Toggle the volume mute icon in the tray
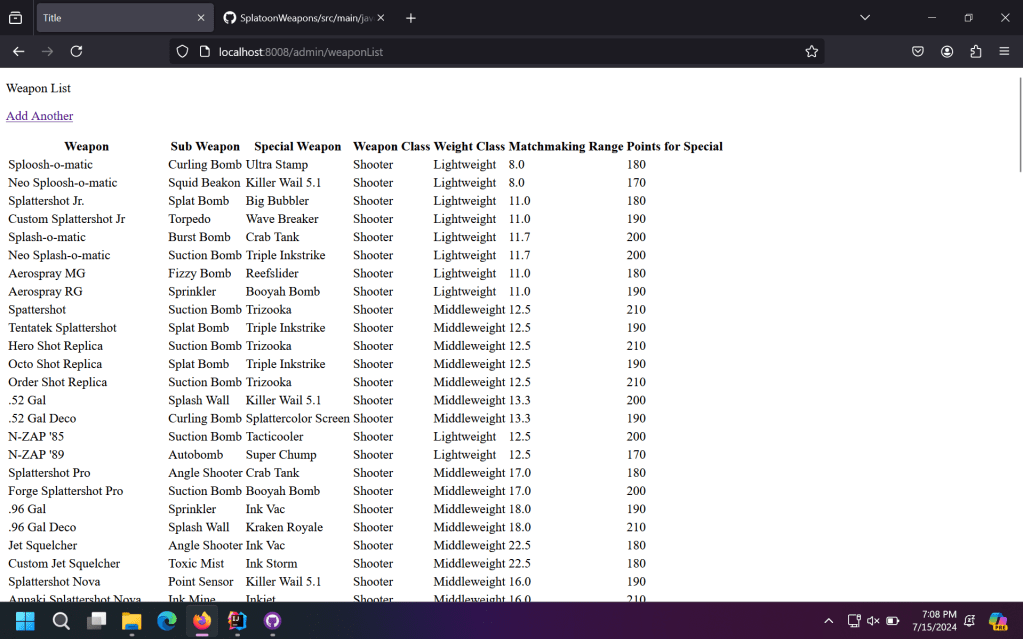Screen dimensions: 1023x639 click(x=873, y=621)
